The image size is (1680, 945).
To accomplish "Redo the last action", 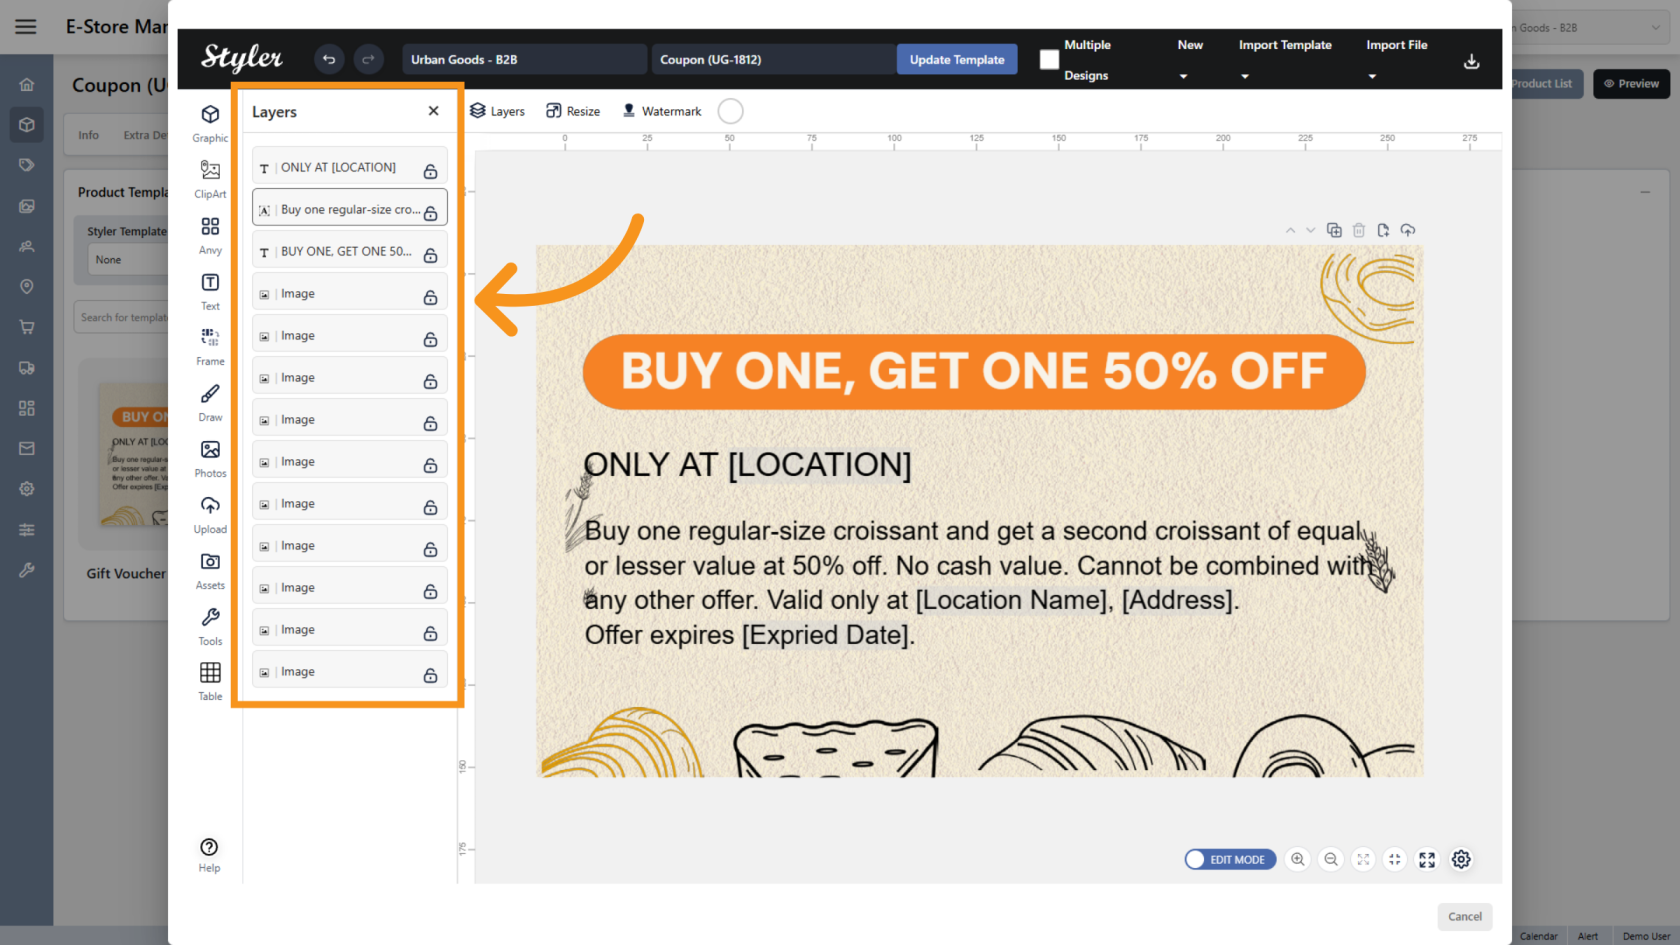I will tap(368, 60).
